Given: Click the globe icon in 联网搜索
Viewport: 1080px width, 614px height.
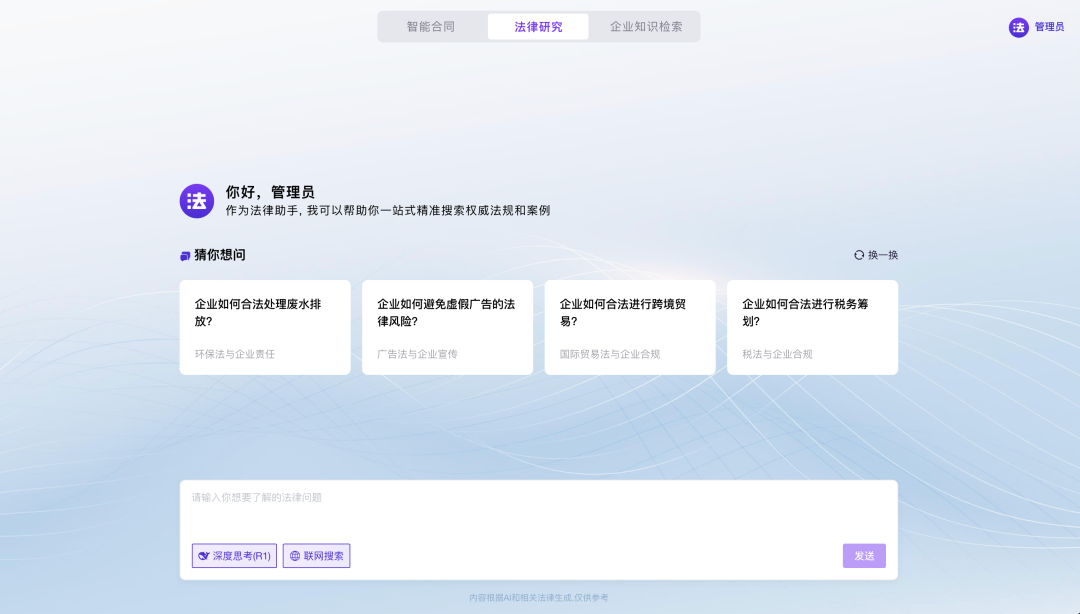Looking at the screenshot, I should [295, 556].
